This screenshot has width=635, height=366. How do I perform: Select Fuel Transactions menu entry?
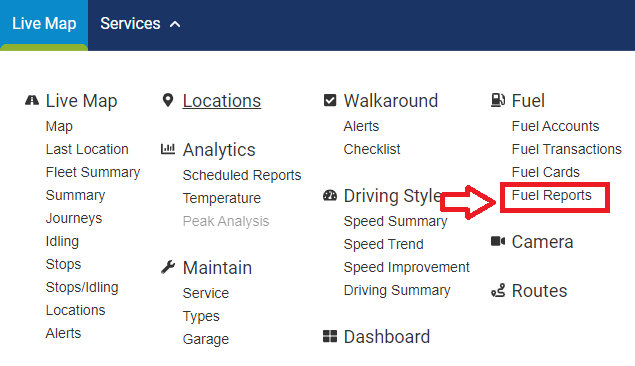point(566,149)
